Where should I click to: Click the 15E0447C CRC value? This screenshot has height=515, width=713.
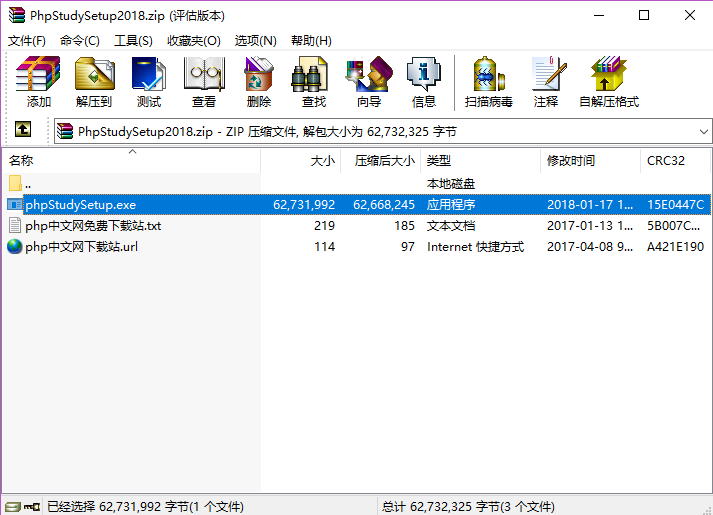pyautogui.click(x=676, y=205)
